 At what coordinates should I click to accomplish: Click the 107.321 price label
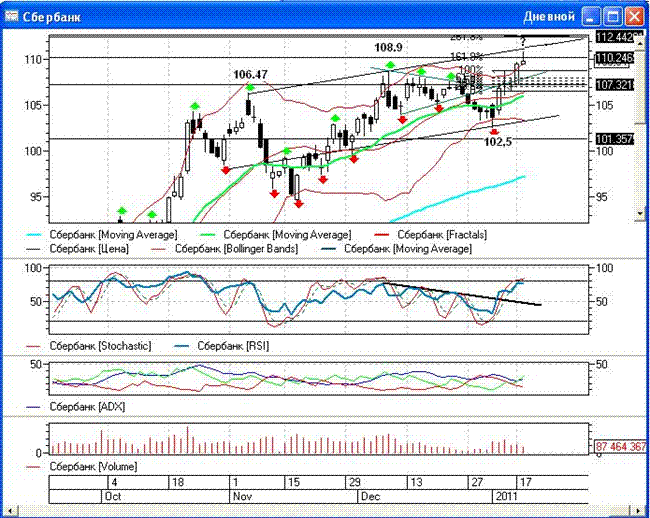pyautogui.click(x=615, y=85)
